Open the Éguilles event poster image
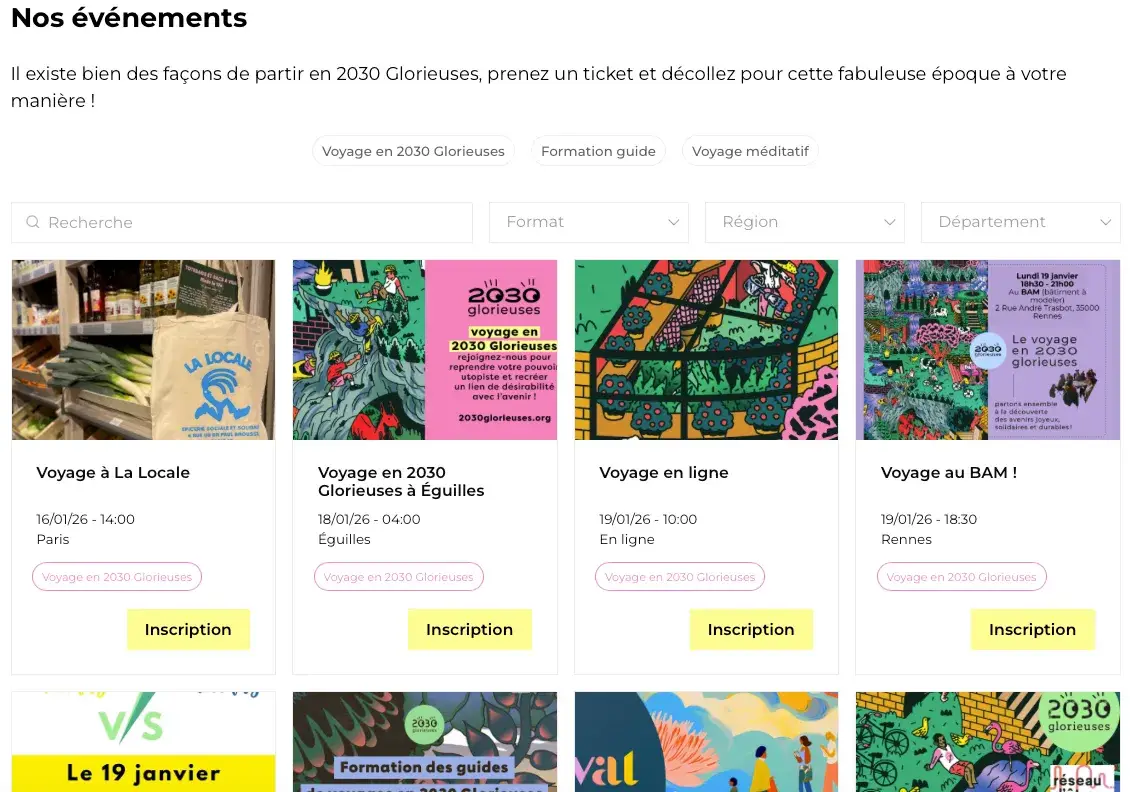1130x792 pixels. click(x=424, y=350)
